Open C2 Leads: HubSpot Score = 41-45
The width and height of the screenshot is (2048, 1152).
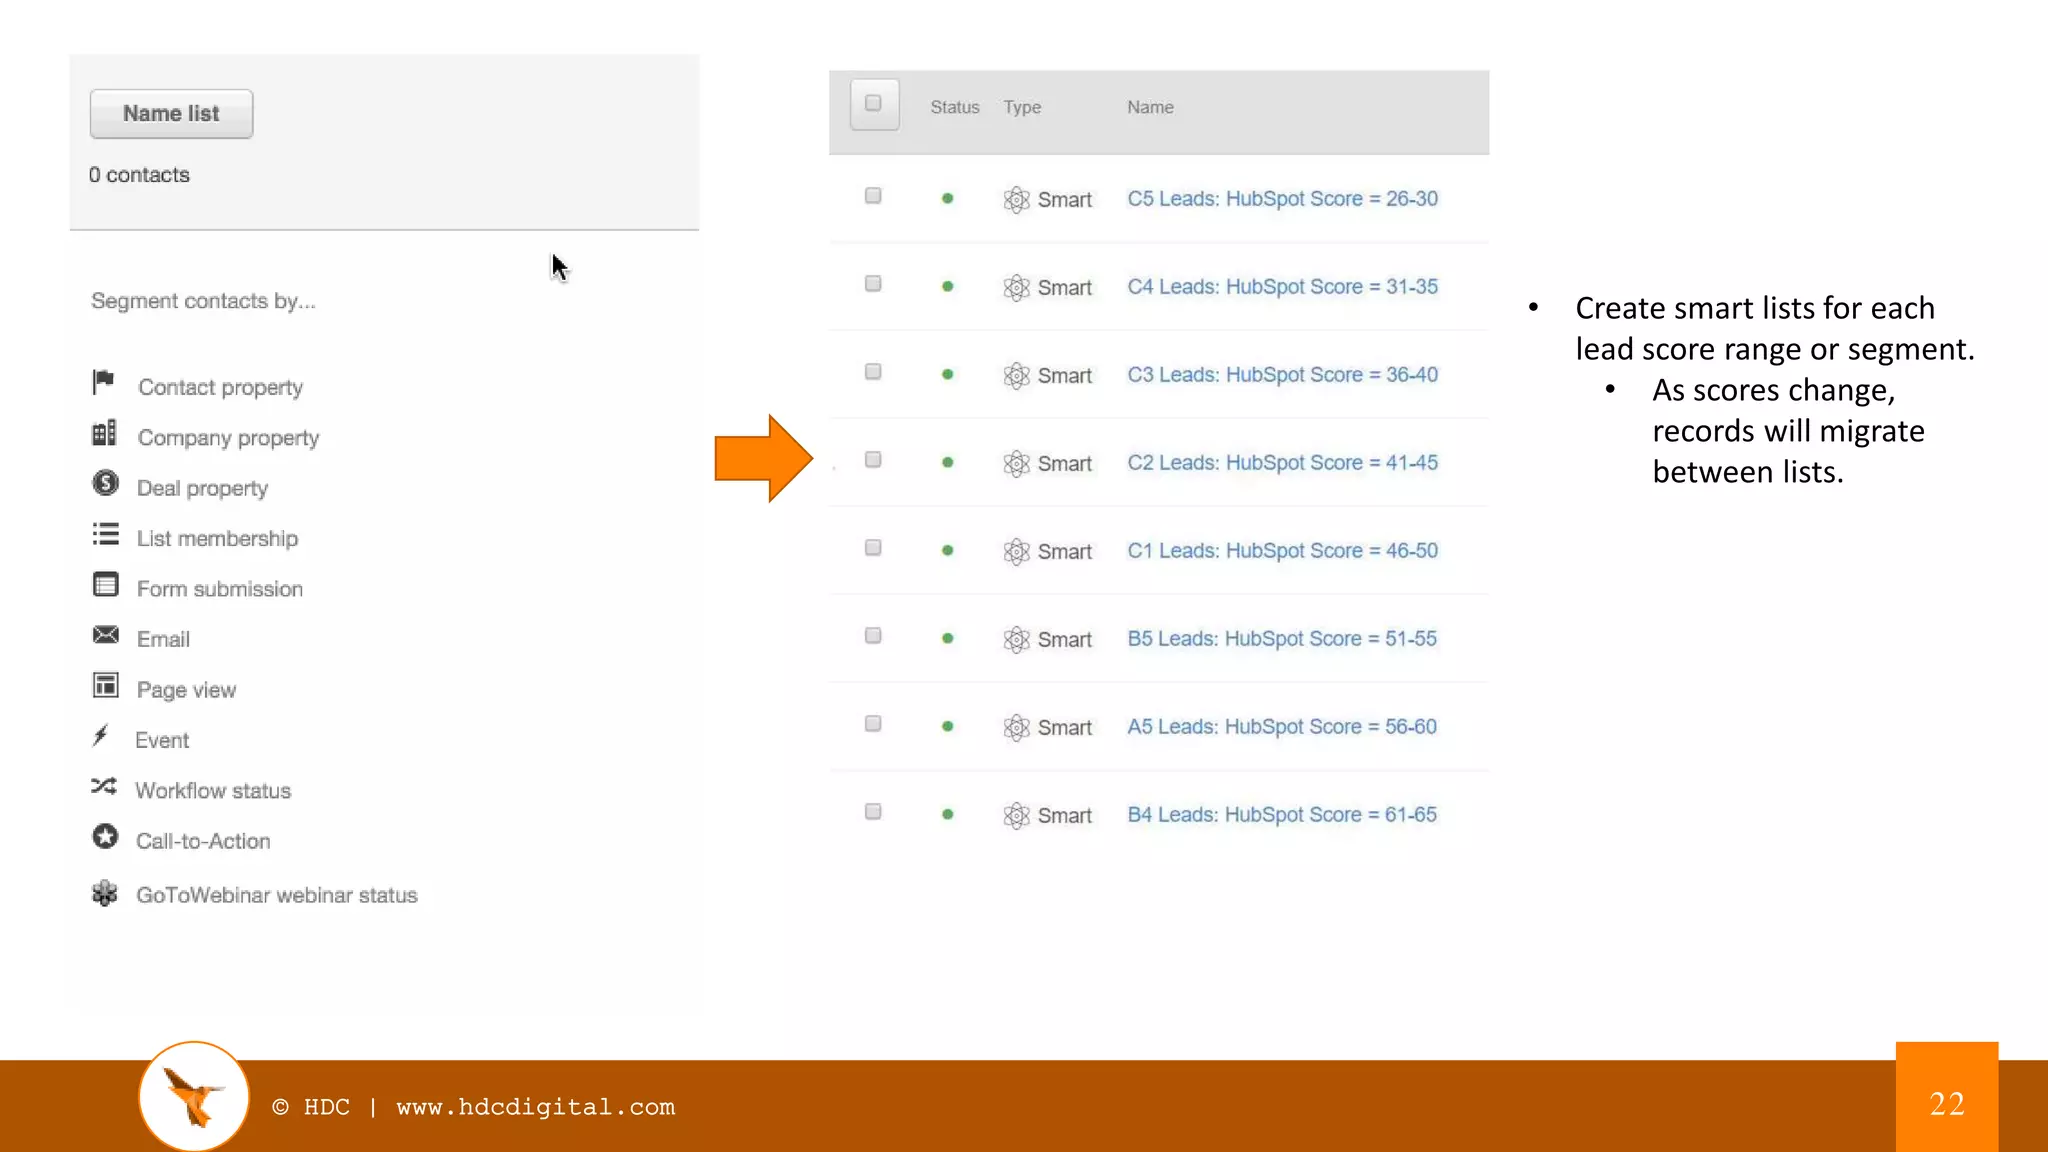1282,462
